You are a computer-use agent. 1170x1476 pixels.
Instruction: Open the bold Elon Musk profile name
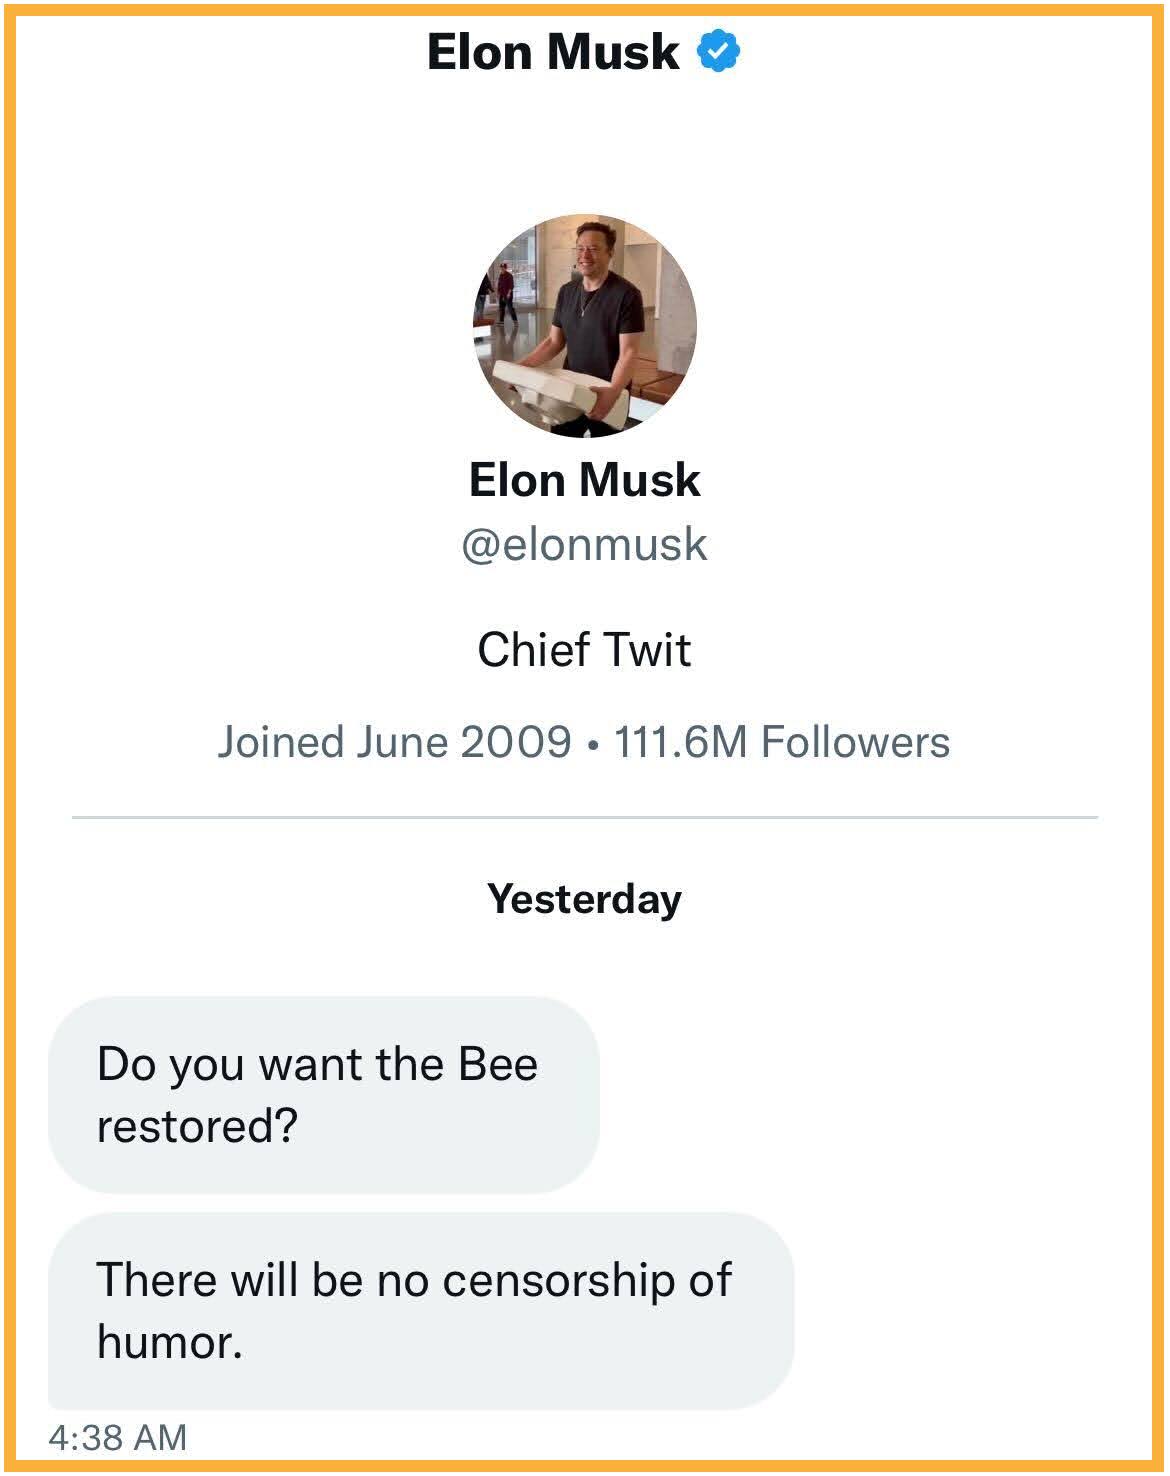click(585, 480)
